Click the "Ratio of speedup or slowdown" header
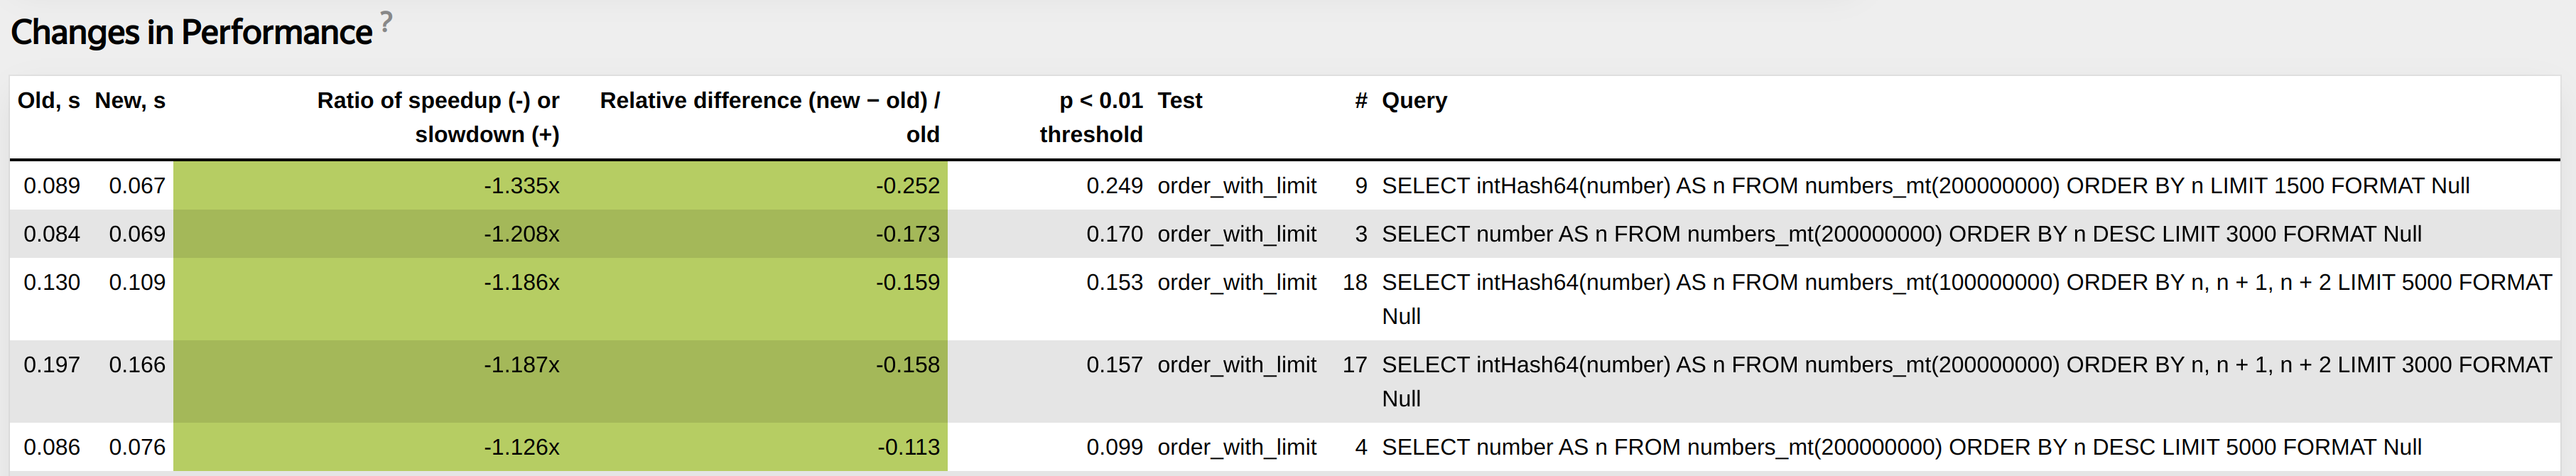This screenshot has height=476, width=2576. [438, 117]
